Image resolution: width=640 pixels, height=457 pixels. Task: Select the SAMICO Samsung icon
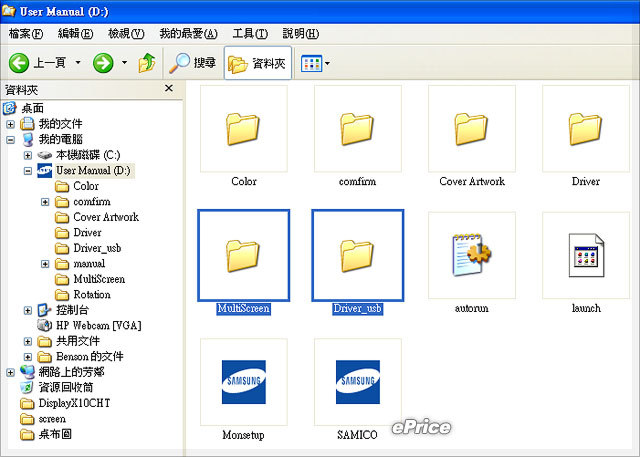pyautogui.click(x=358, y=382)
